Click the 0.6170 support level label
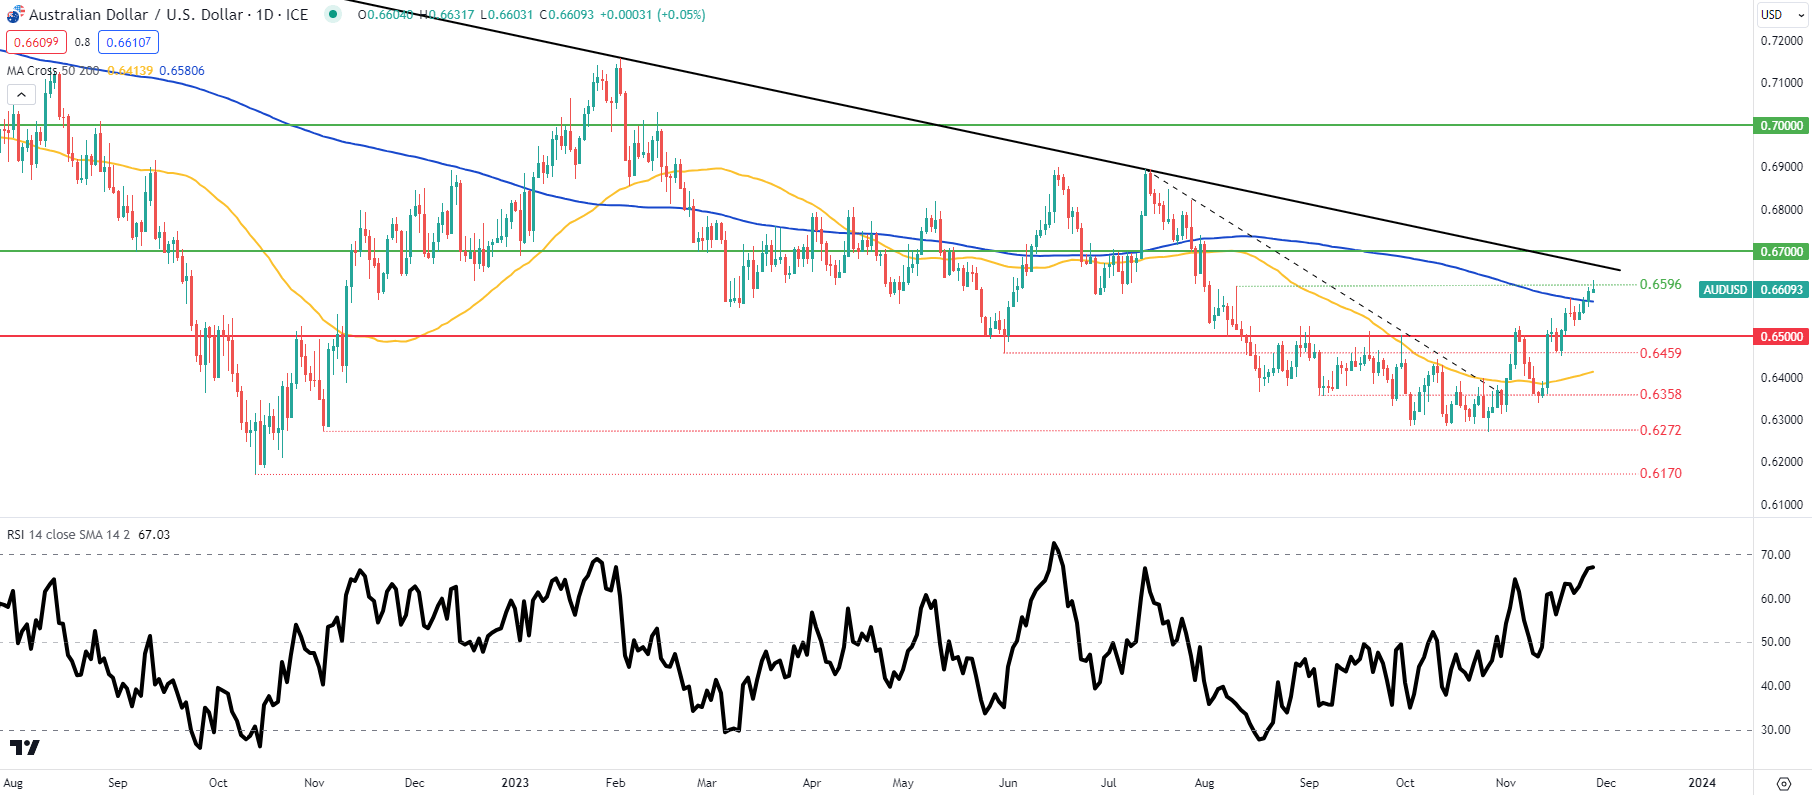 pos(1660,473)
